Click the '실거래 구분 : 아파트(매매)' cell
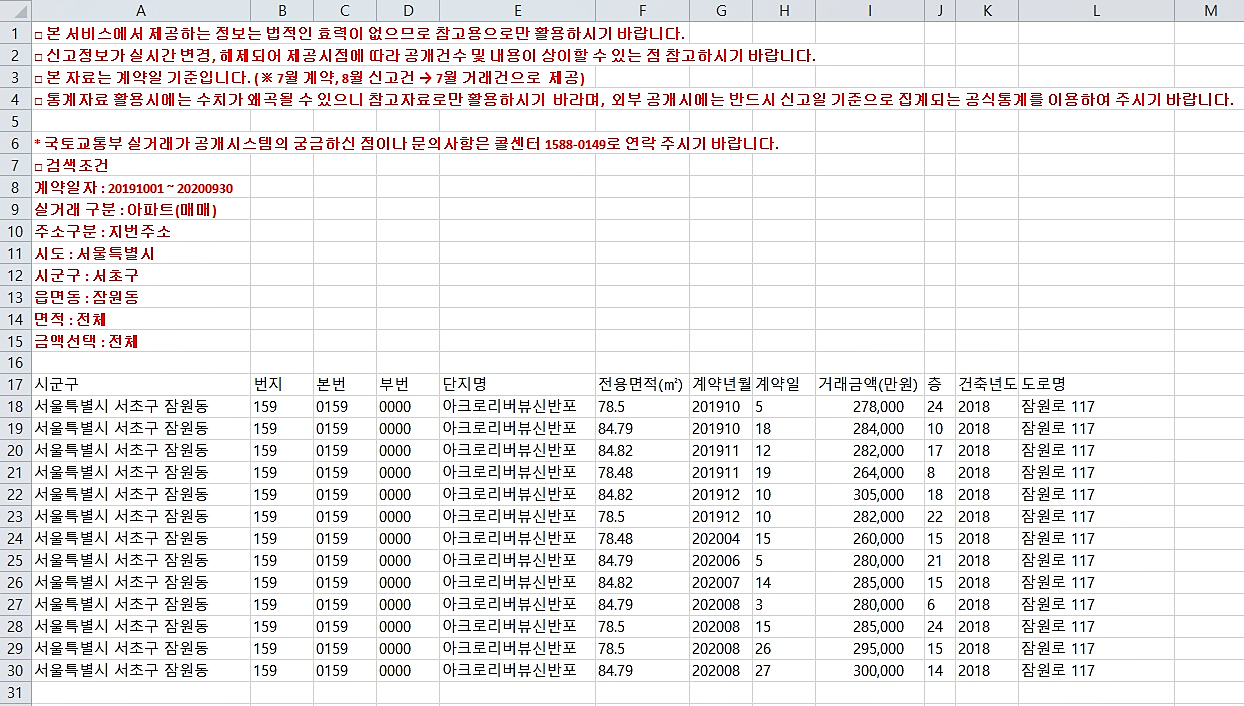 pos(140,209)
